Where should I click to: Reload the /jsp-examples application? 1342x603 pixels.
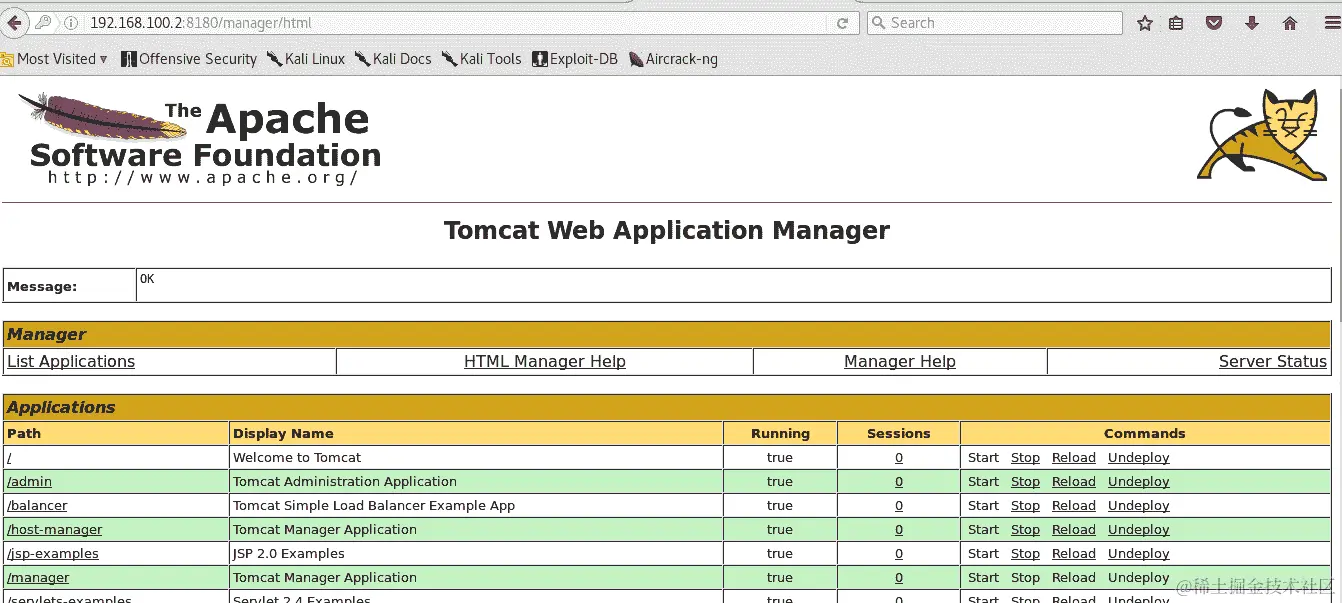[x=1074, y=554]
